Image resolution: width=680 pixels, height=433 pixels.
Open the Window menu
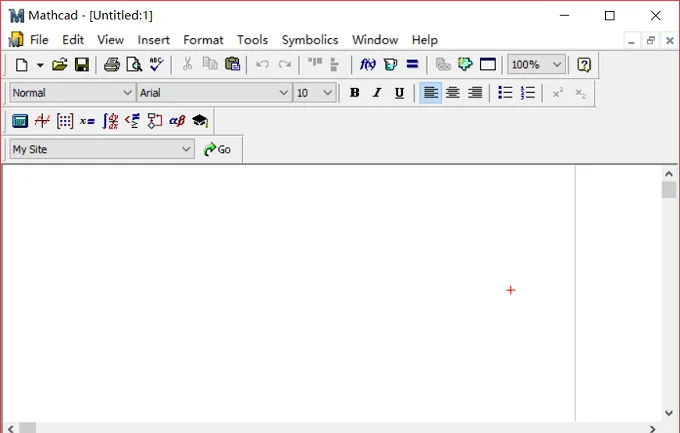click(375, 40)
